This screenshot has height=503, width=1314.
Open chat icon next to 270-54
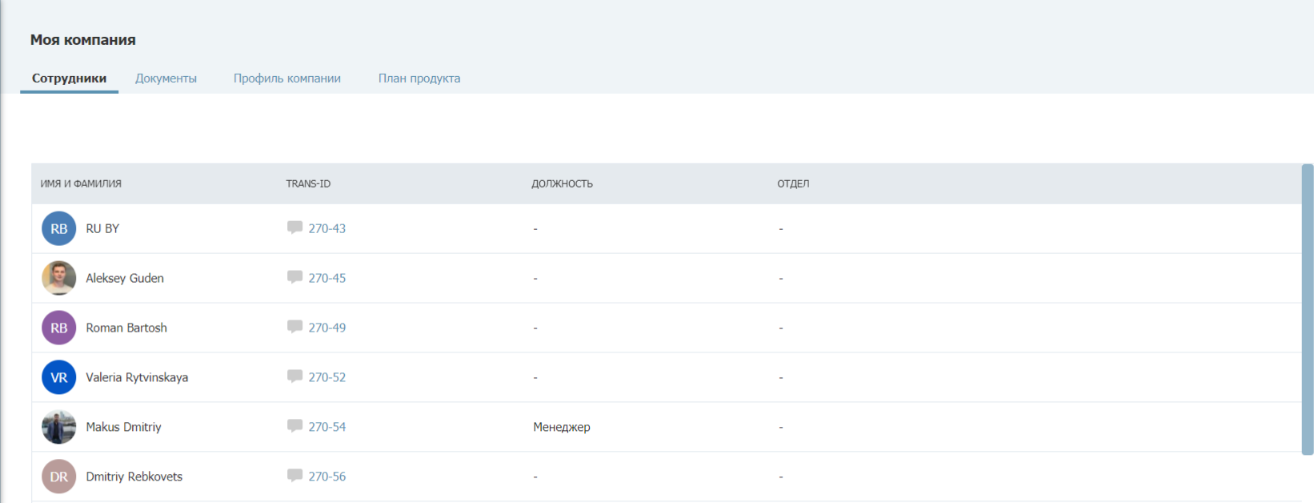coord(294,425)
